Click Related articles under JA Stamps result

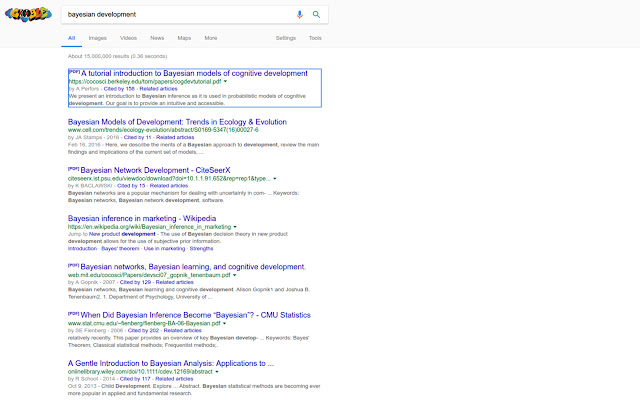(175, 137)
